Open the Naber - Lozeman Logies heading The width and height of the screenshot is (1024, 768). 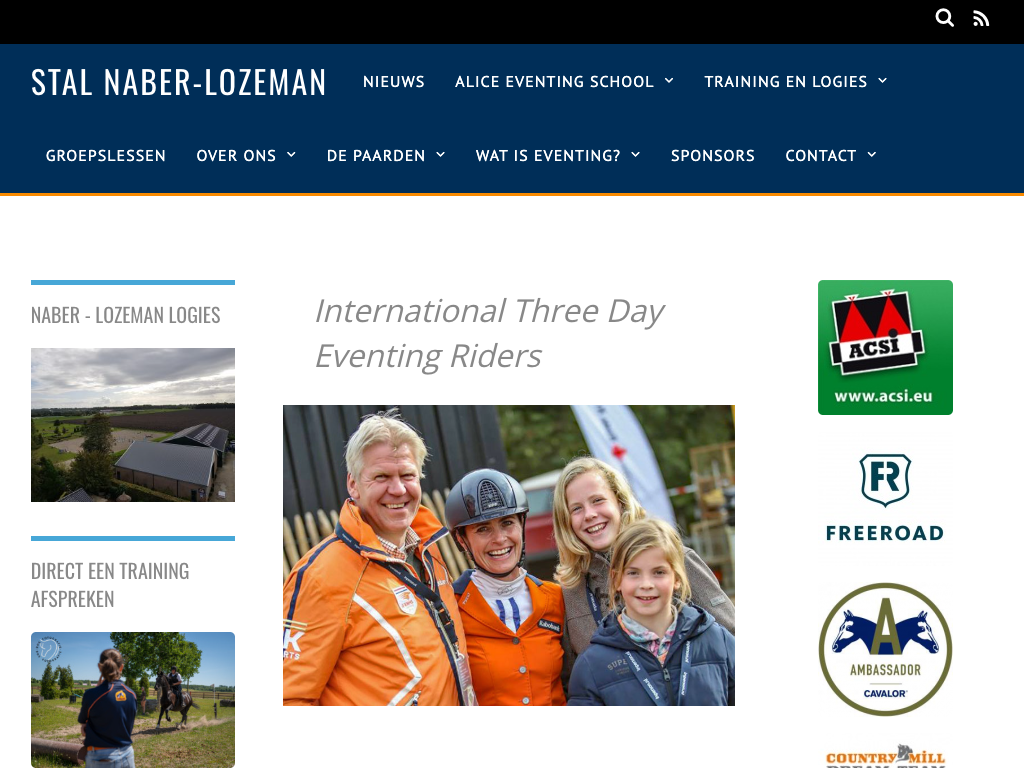(x=125, y=315)
